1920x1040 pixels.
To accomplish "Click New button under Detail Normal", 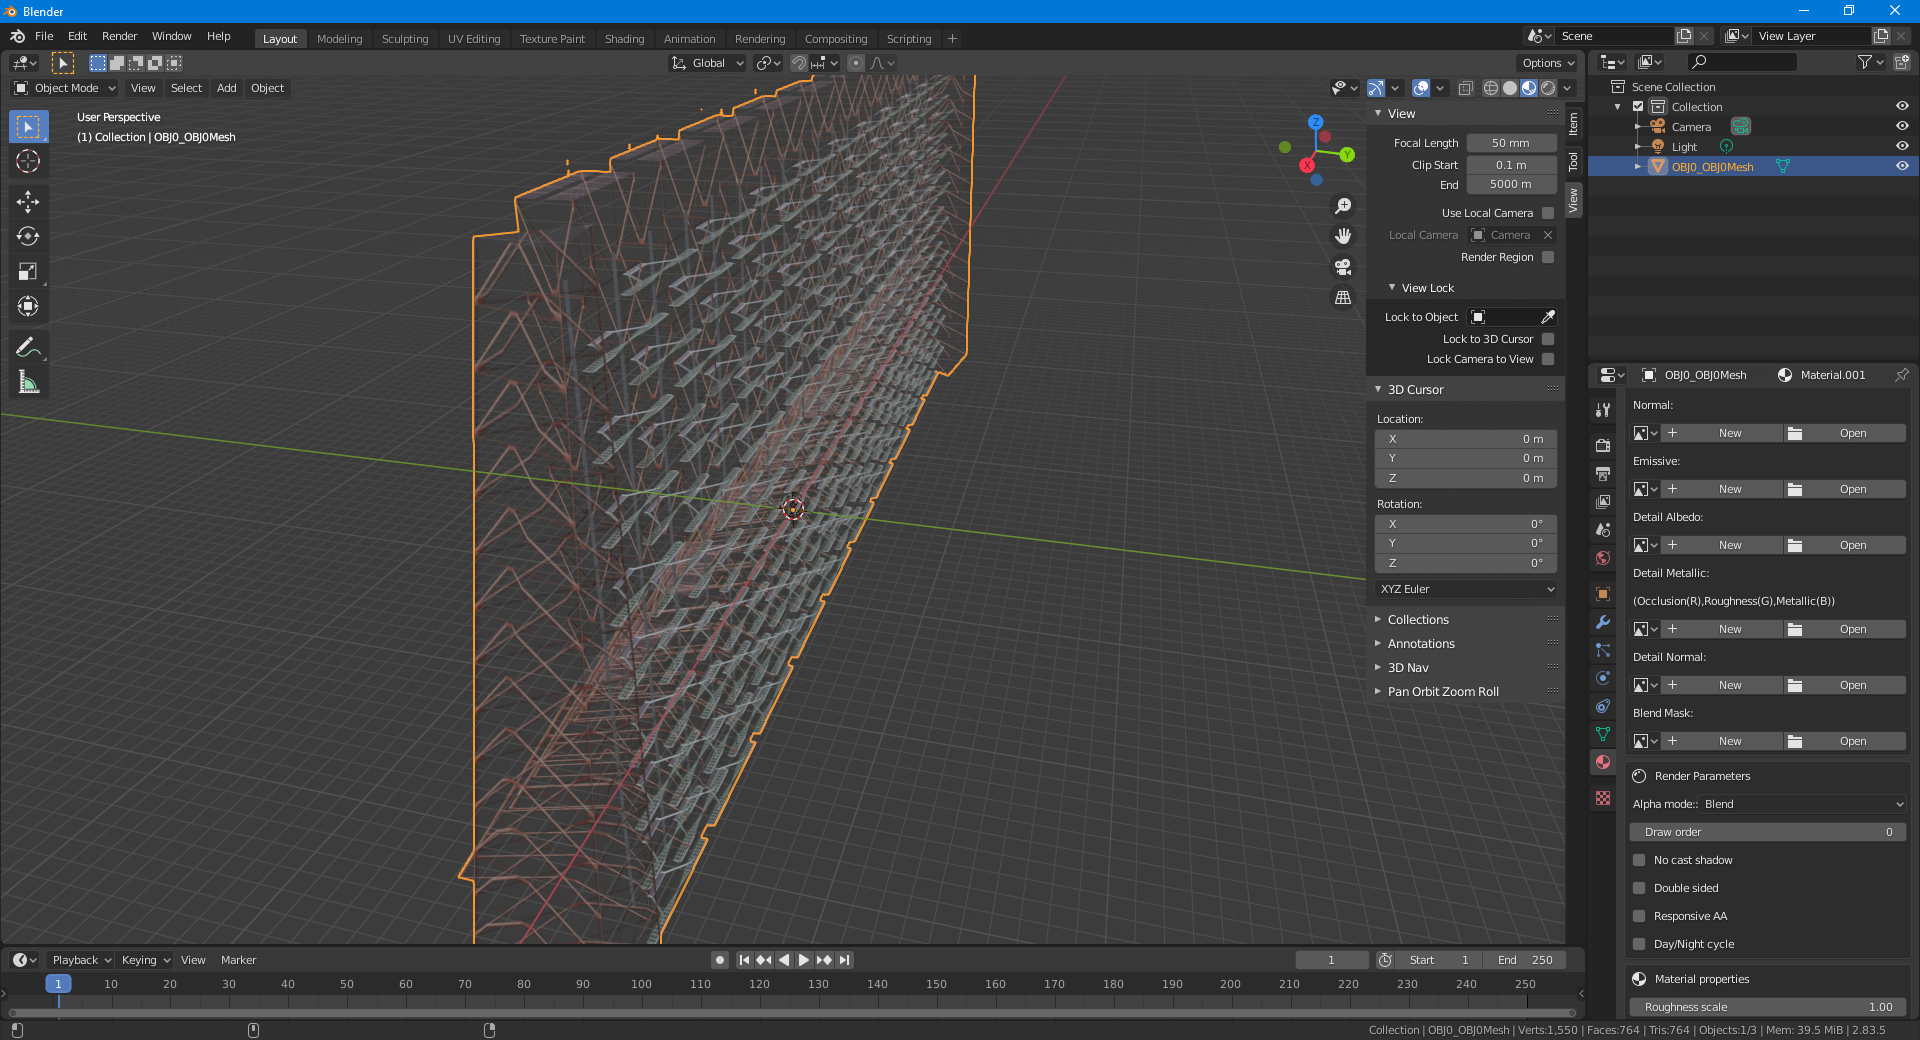I will click(1730, 685).
